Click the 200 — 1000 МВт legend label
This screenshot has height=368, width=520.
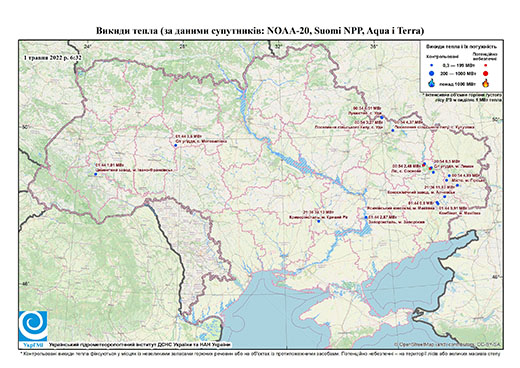click(458, 73)
